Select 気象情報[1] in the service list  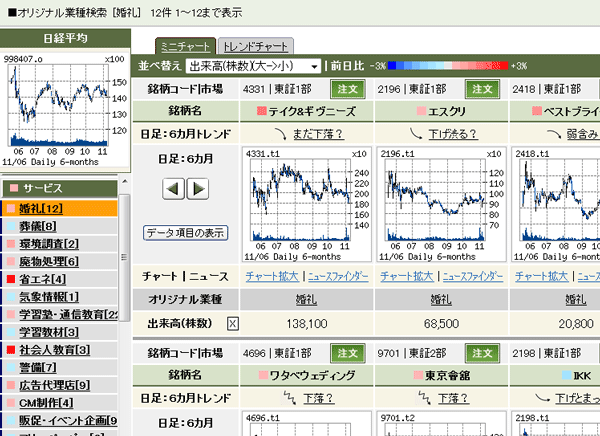coord(49,297)
